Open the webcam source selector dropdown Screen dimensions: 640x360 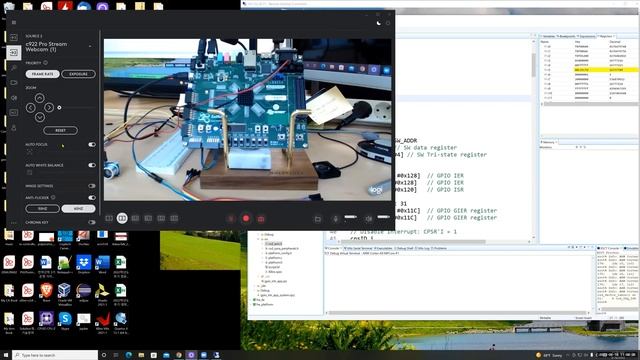click(90, 46)
